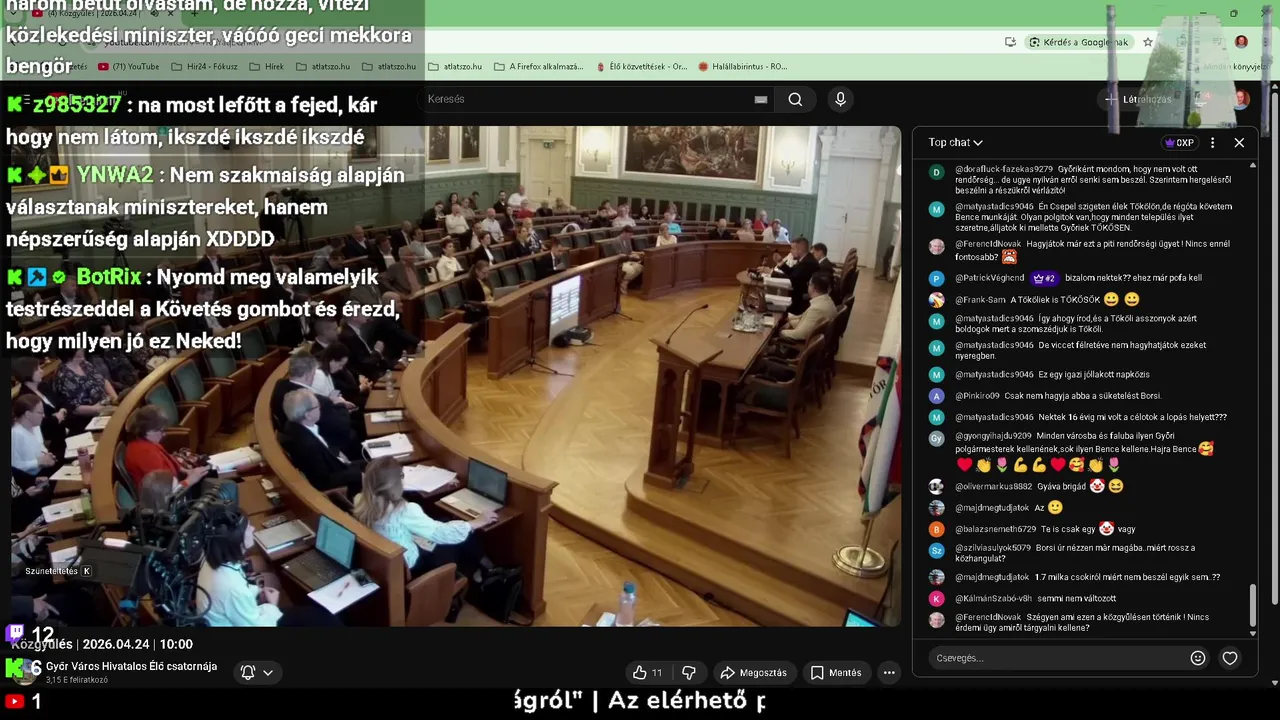Image resolution: width=1280 pixels, height=720 pixels.
Task: Open the notification bell dropdown for channel
Action: [256, 673]
